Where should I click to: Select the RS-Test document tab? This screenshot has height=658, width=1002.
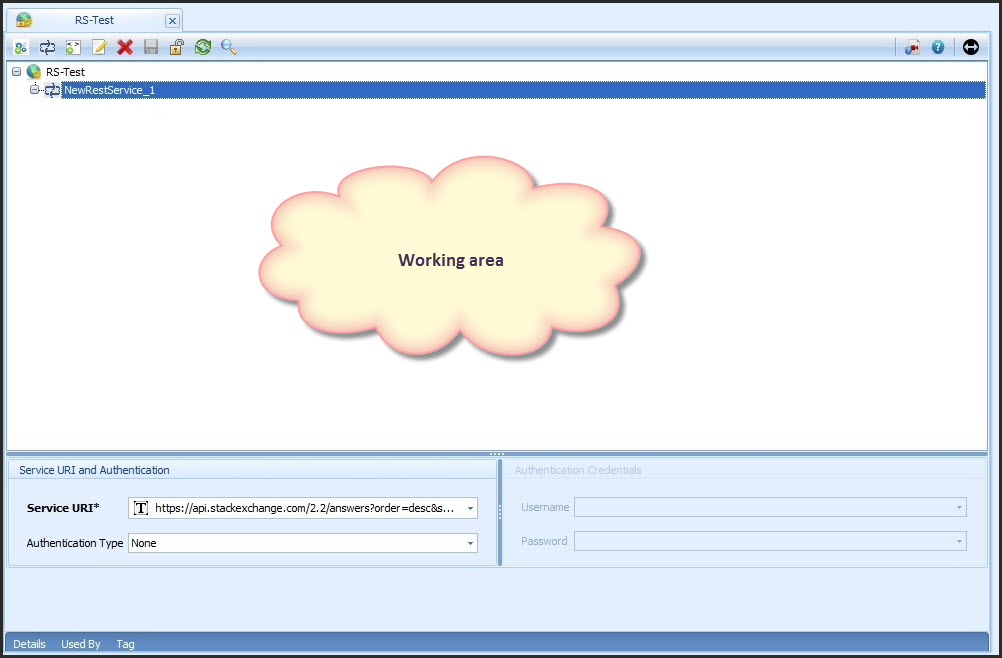(94, 20)
